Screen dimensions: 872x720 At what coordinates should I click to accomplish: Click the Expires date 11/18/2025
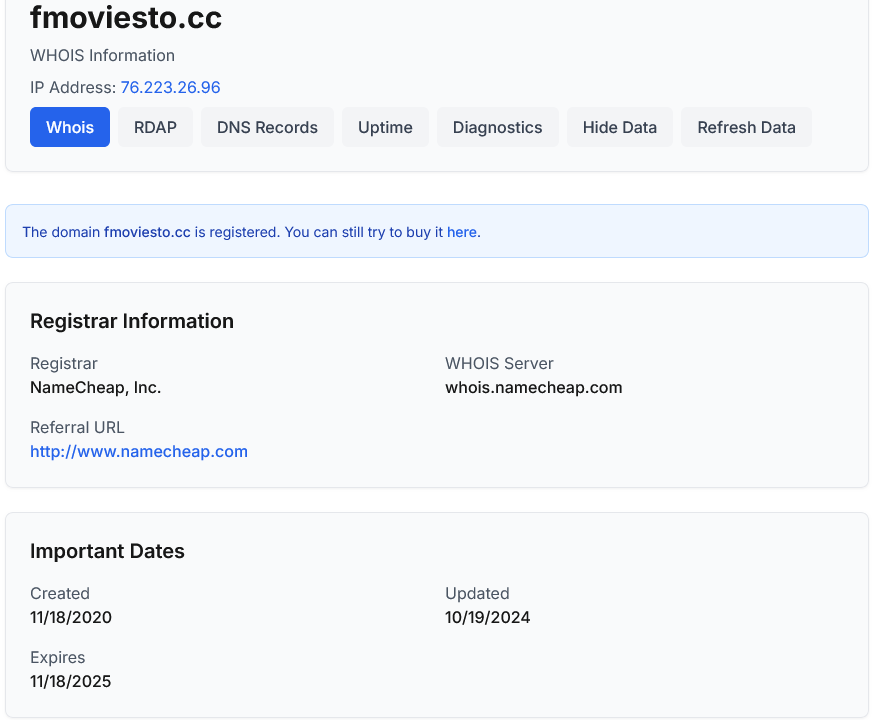click(x=71, y=681)
